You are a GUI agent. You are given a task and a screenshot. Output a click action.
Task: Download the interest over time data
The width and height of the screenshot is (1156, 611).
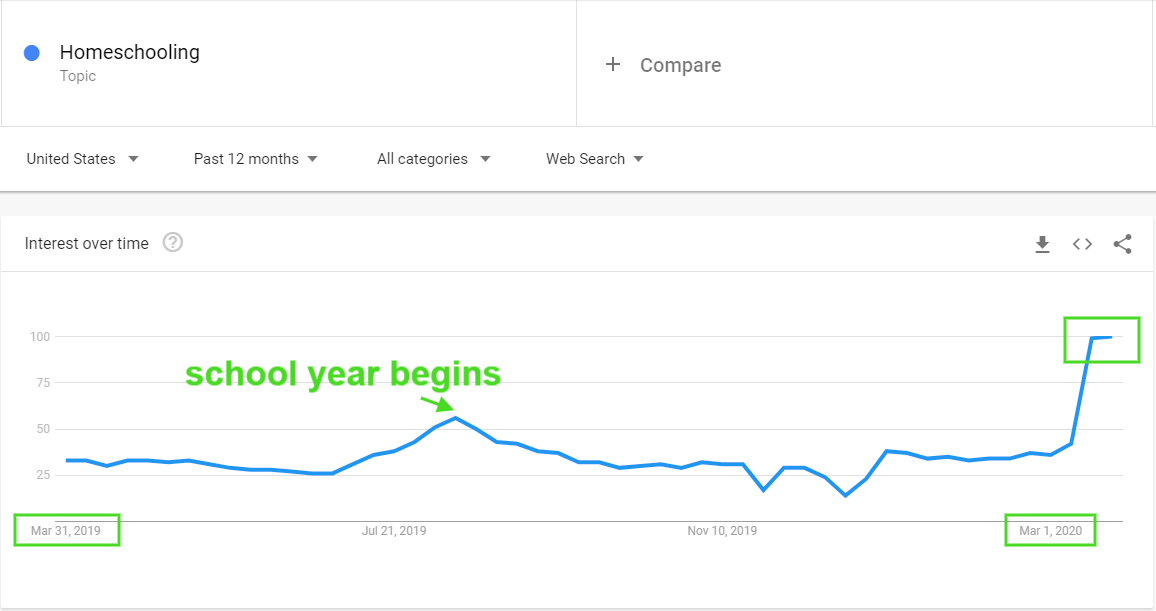[1042, 244]
